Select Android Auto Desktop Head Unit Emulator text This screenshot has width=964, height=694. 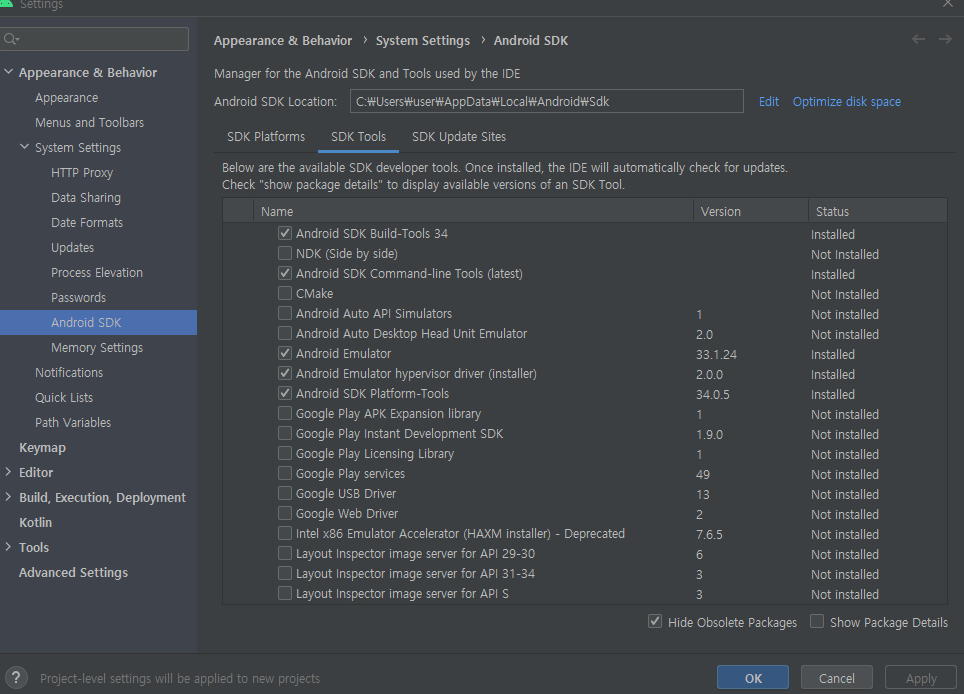pyautogui.click(x=411, y=333)
